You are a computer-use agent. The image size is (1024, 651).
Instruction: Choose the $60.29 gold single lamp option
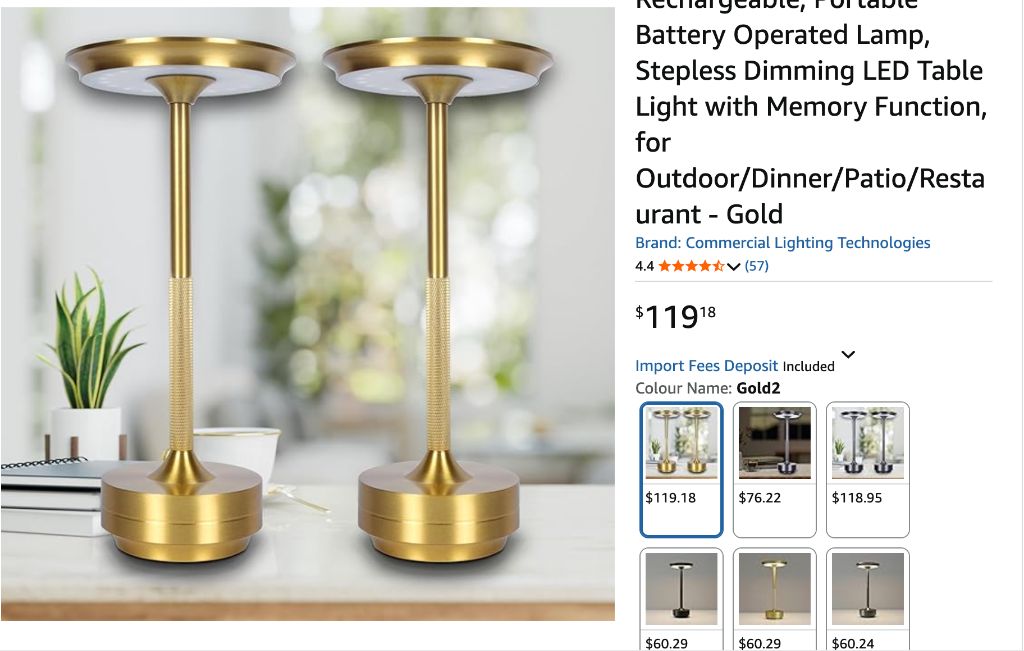[x=775, y=599]
